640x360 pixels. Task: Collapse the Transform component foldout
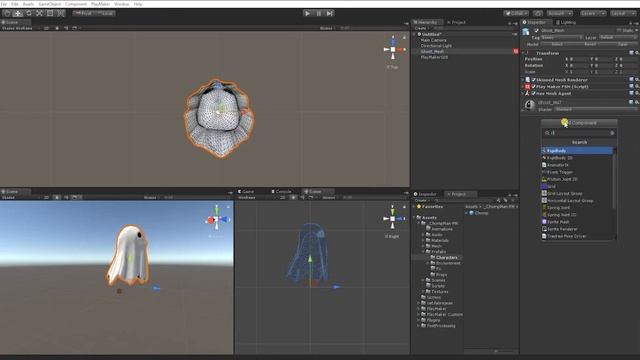click(523, 53)
